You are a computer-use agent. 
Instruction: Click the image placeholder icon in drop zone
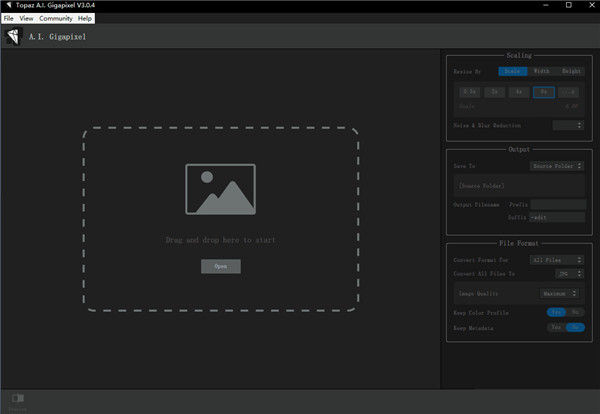220,189
